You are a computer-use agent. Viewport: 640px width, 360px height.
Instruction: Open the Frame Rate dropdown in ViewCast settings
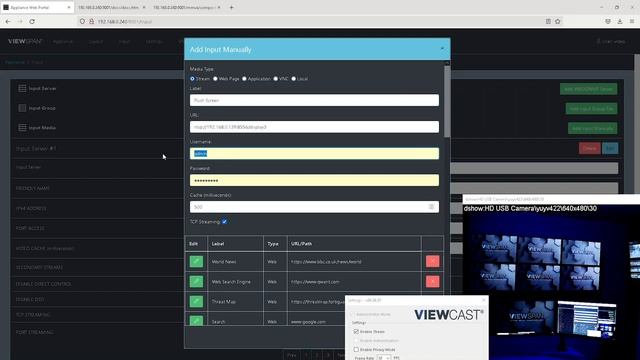click(384, 358)
